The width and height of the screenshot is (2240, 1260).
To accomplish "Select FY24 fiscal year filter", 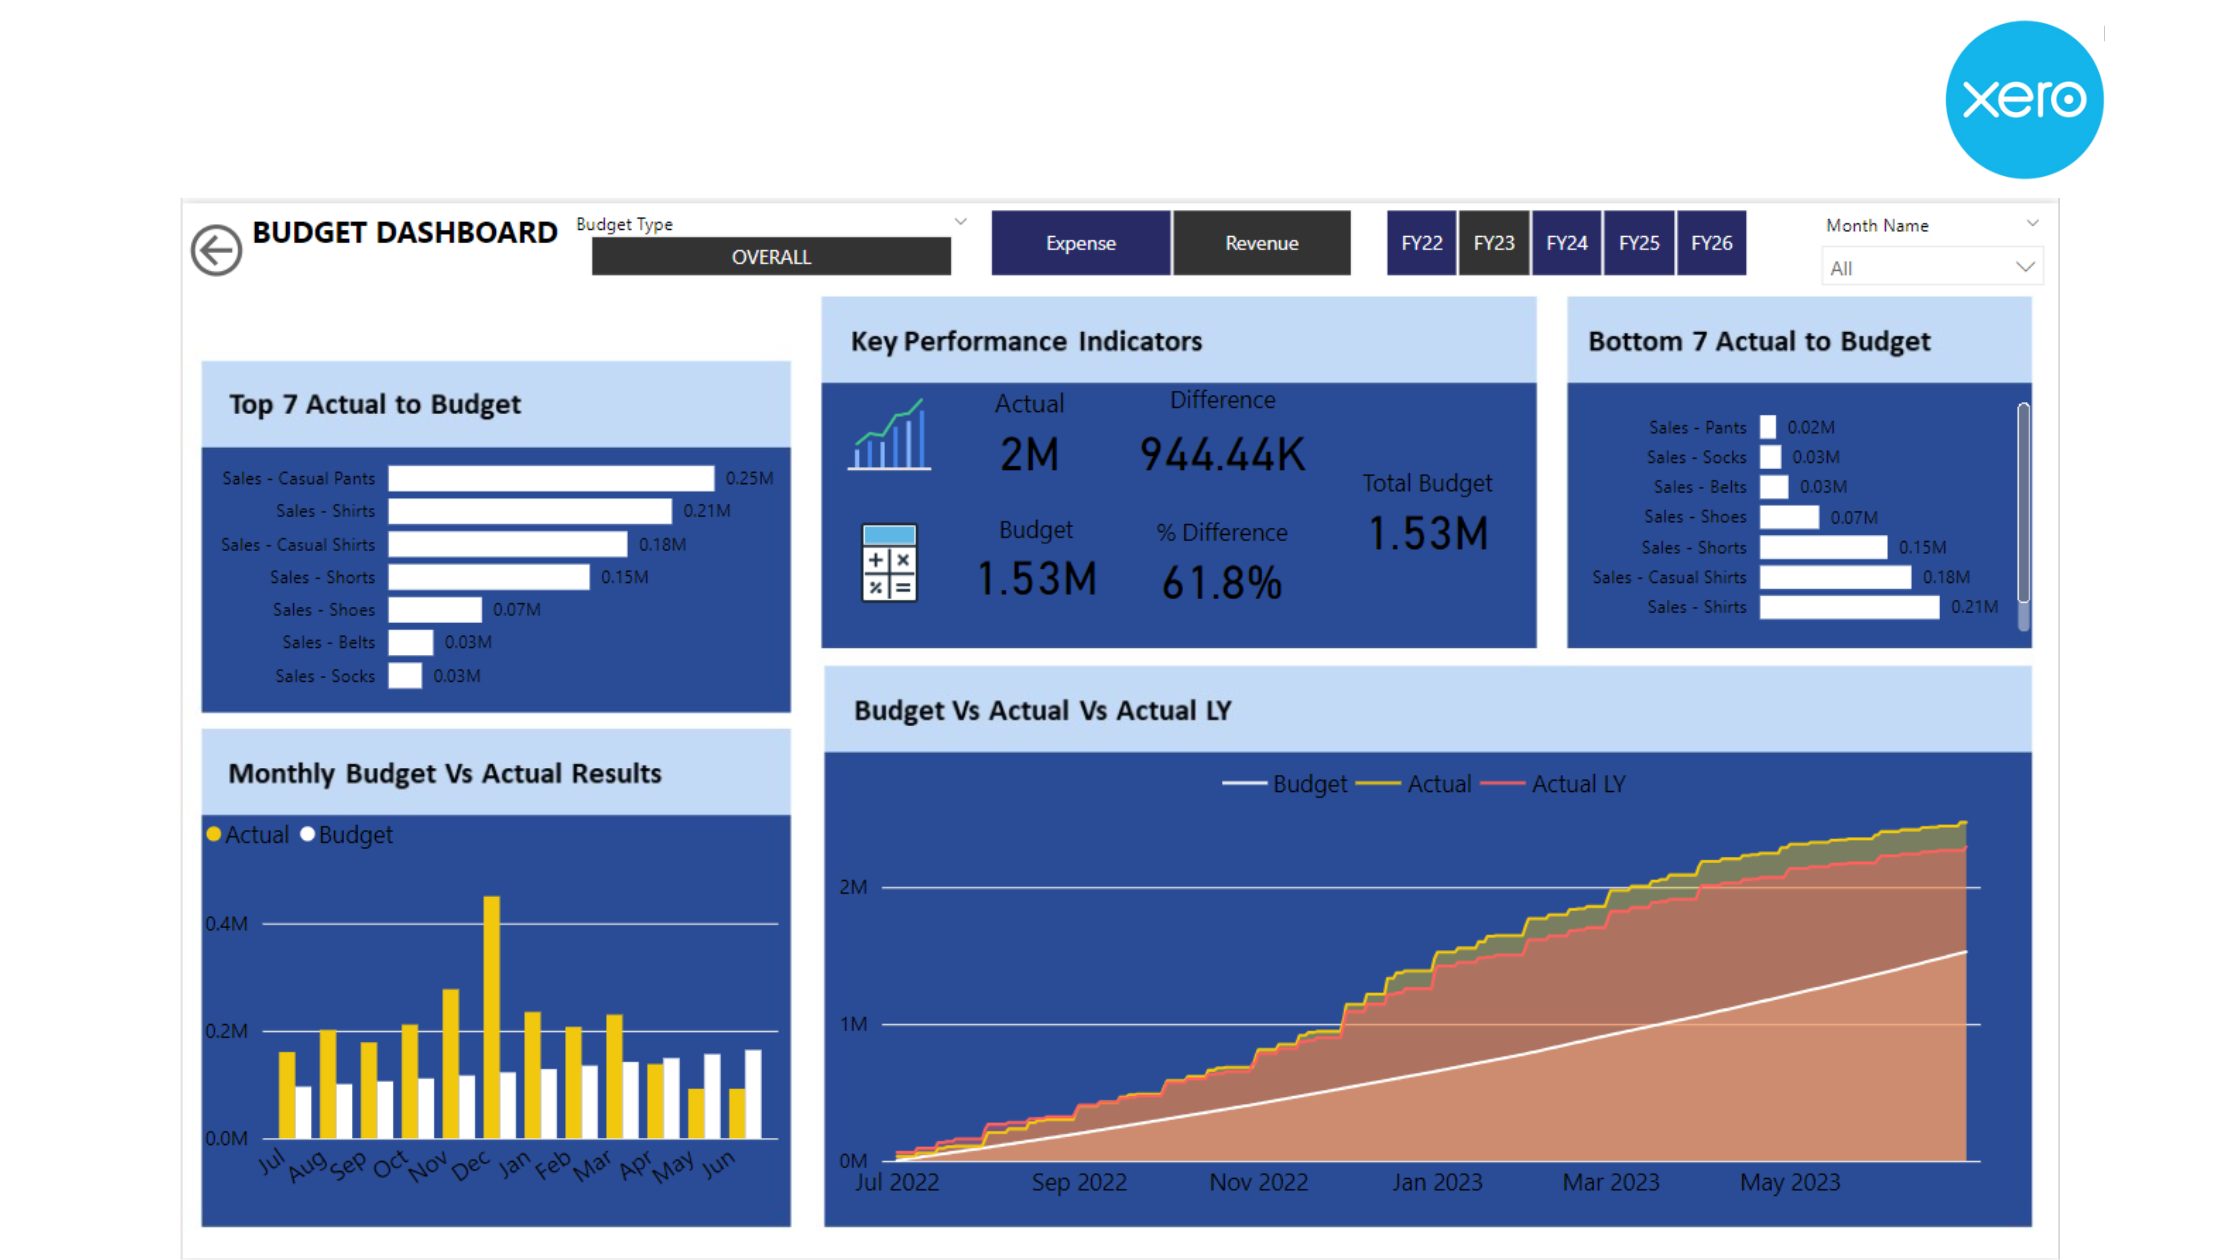I will tap(1566, 243).
